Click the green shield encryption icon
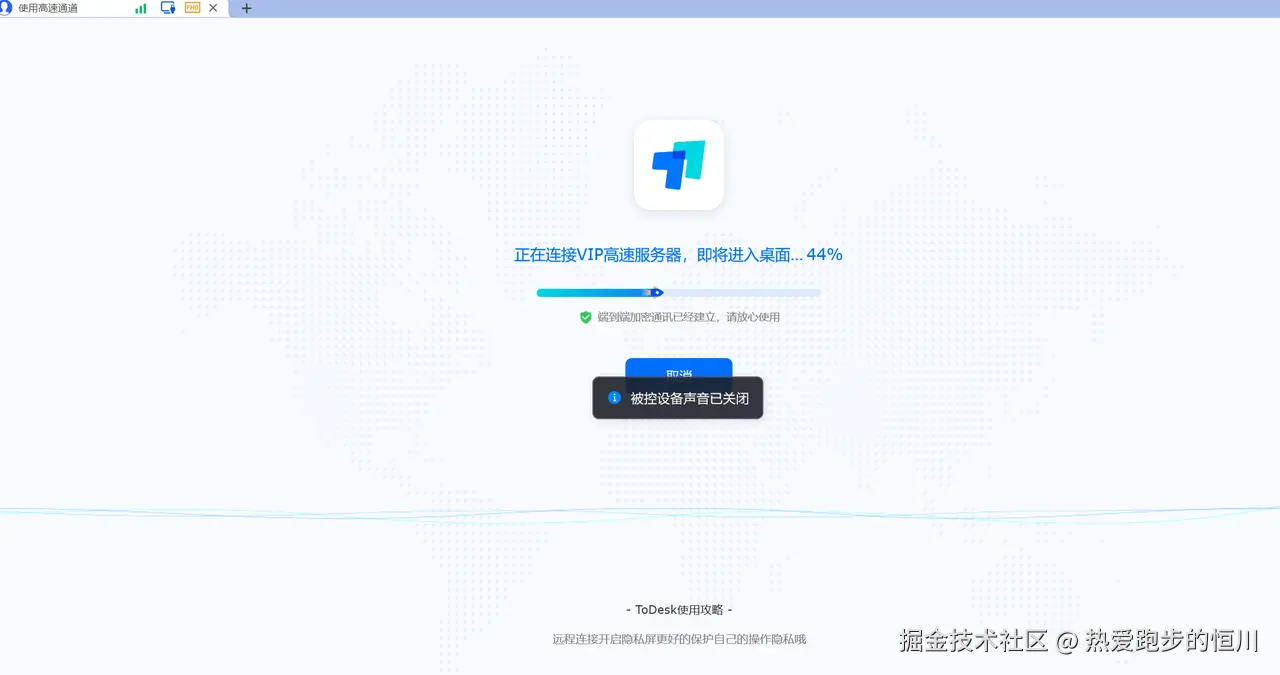Image resolution: width=1280 pixels, height=675 pixels. pos(587,317)
